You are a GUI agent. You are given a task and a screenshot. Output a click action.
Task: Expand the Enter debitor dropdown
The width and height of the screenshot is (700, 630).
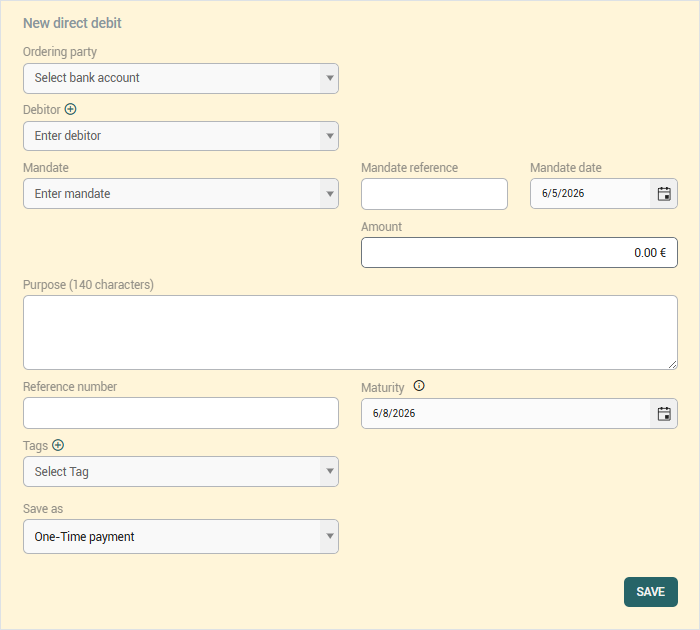[x=181, y=136]
